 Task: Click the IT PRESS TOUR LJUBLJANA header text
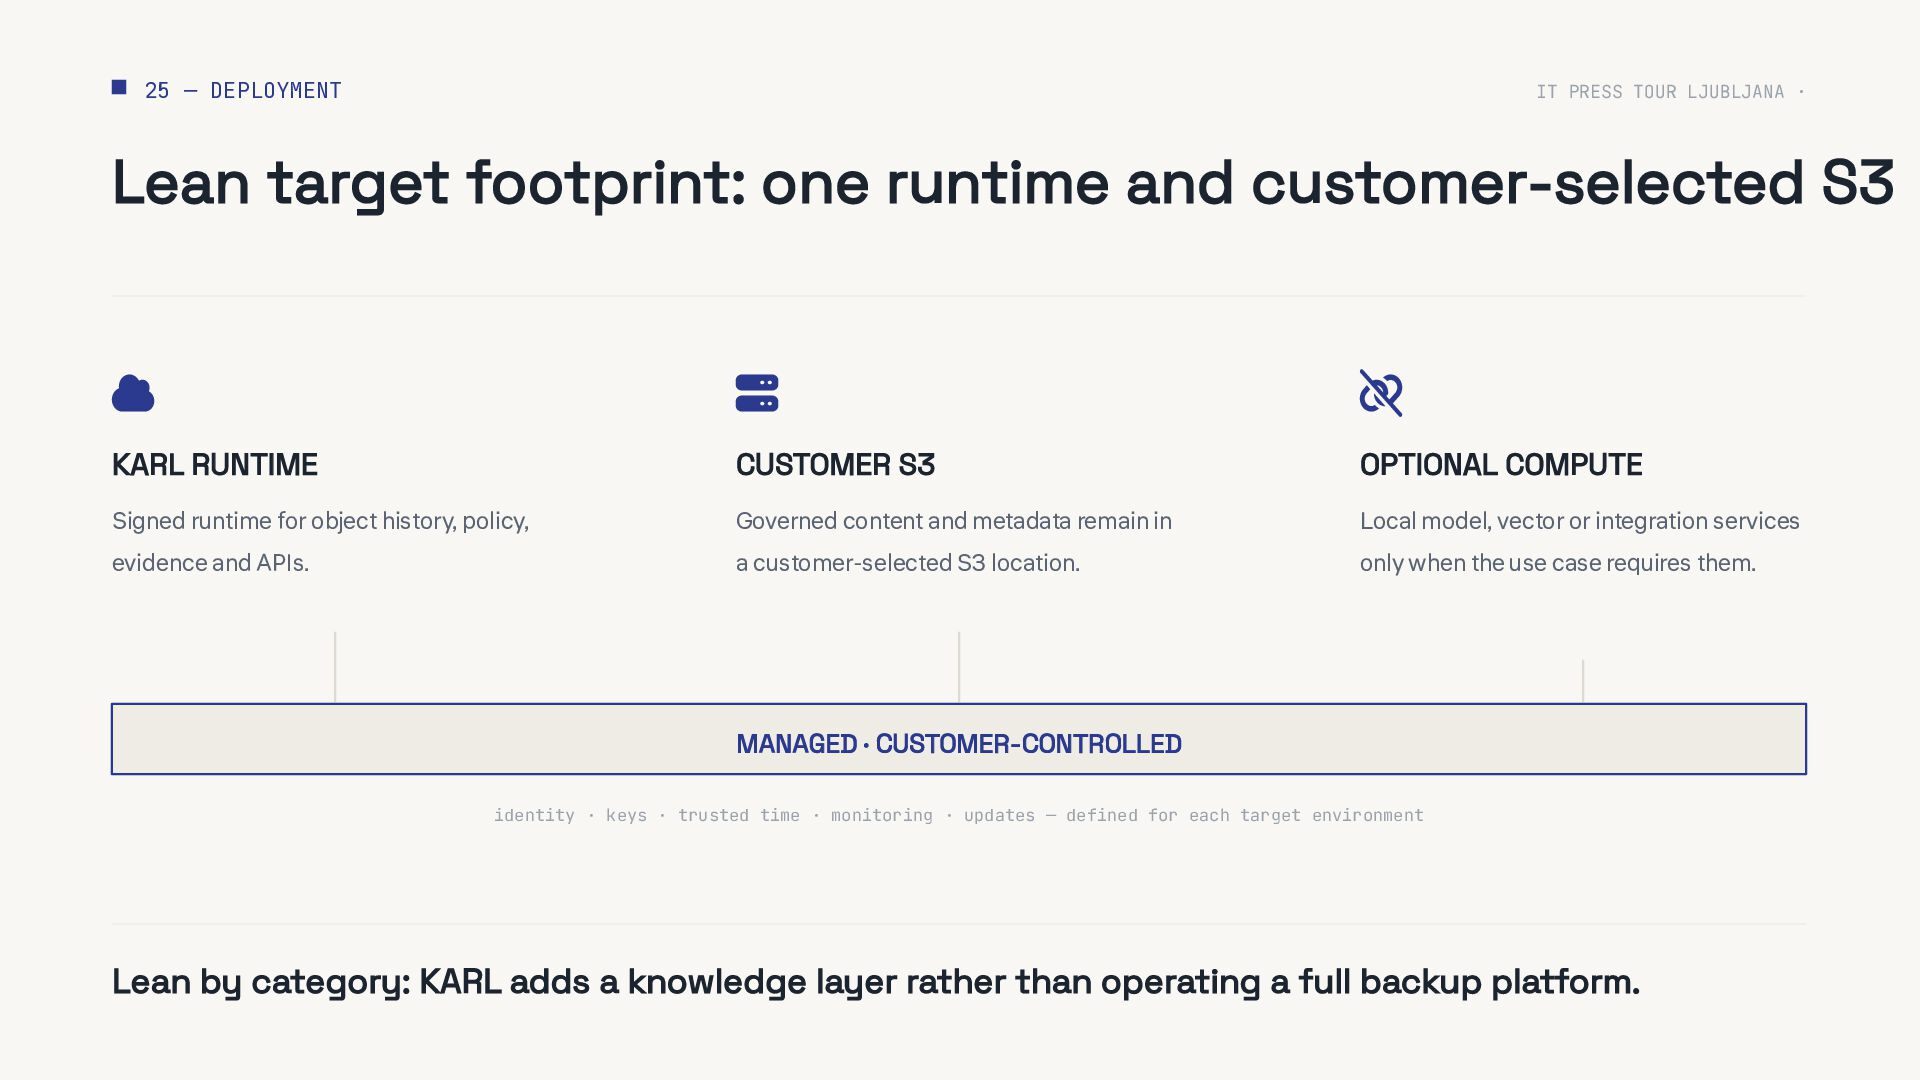pyautogui.click(x=1660, y=92)
